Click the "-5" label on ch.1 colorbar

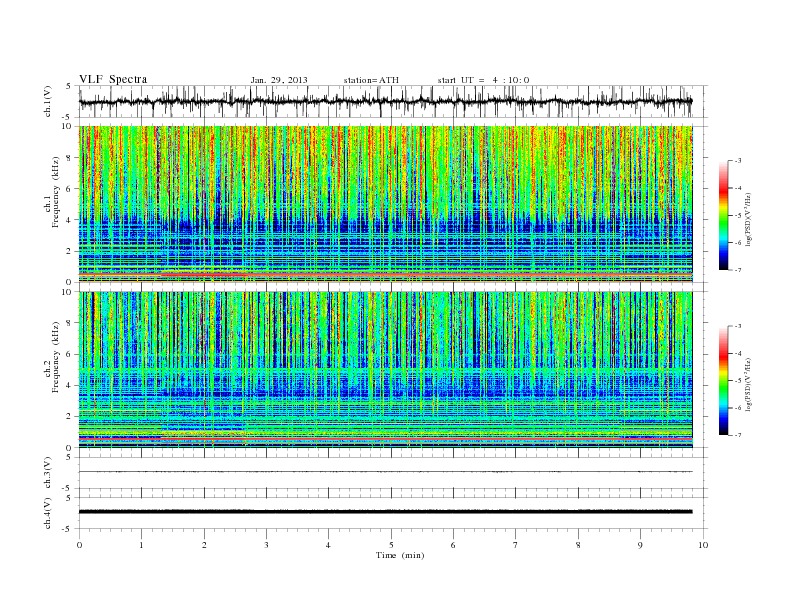[x=738, y=216]
